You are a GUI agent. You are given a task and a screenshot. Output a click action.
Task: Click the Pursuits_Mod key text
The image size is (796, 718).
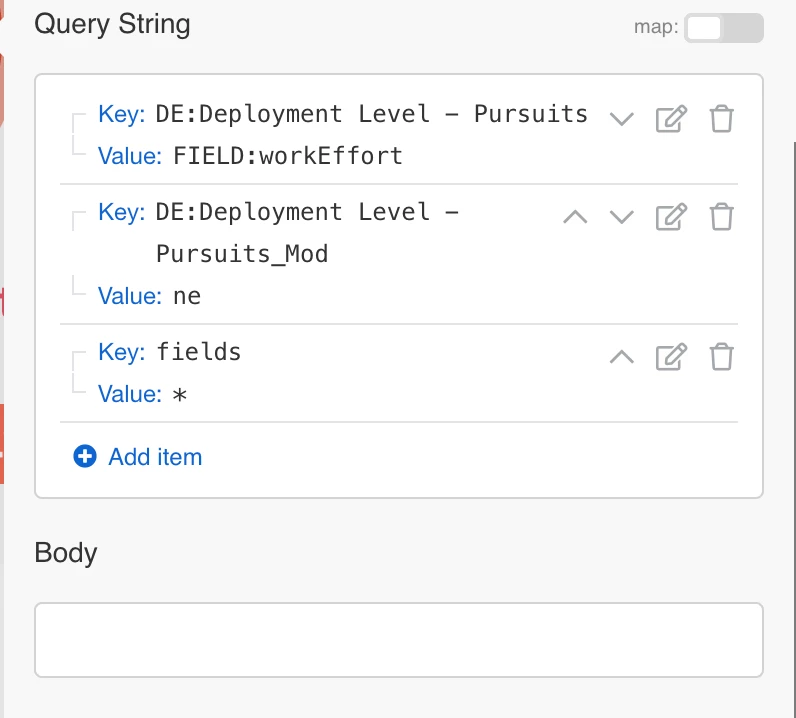coord(242,254)
